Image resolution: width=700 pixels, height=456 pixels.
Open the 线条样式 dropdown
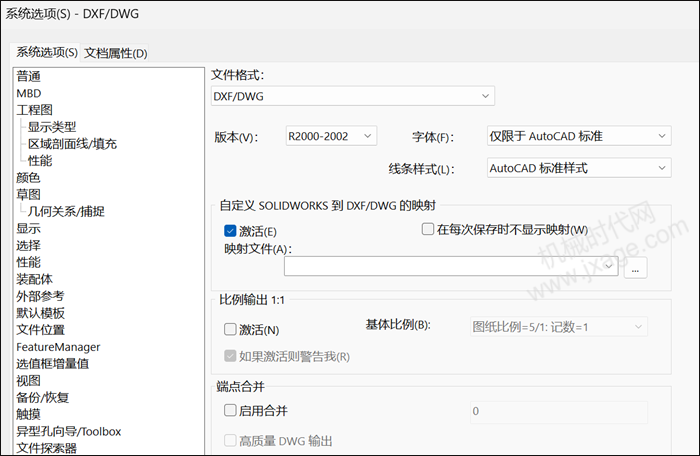tap(579, 168)
